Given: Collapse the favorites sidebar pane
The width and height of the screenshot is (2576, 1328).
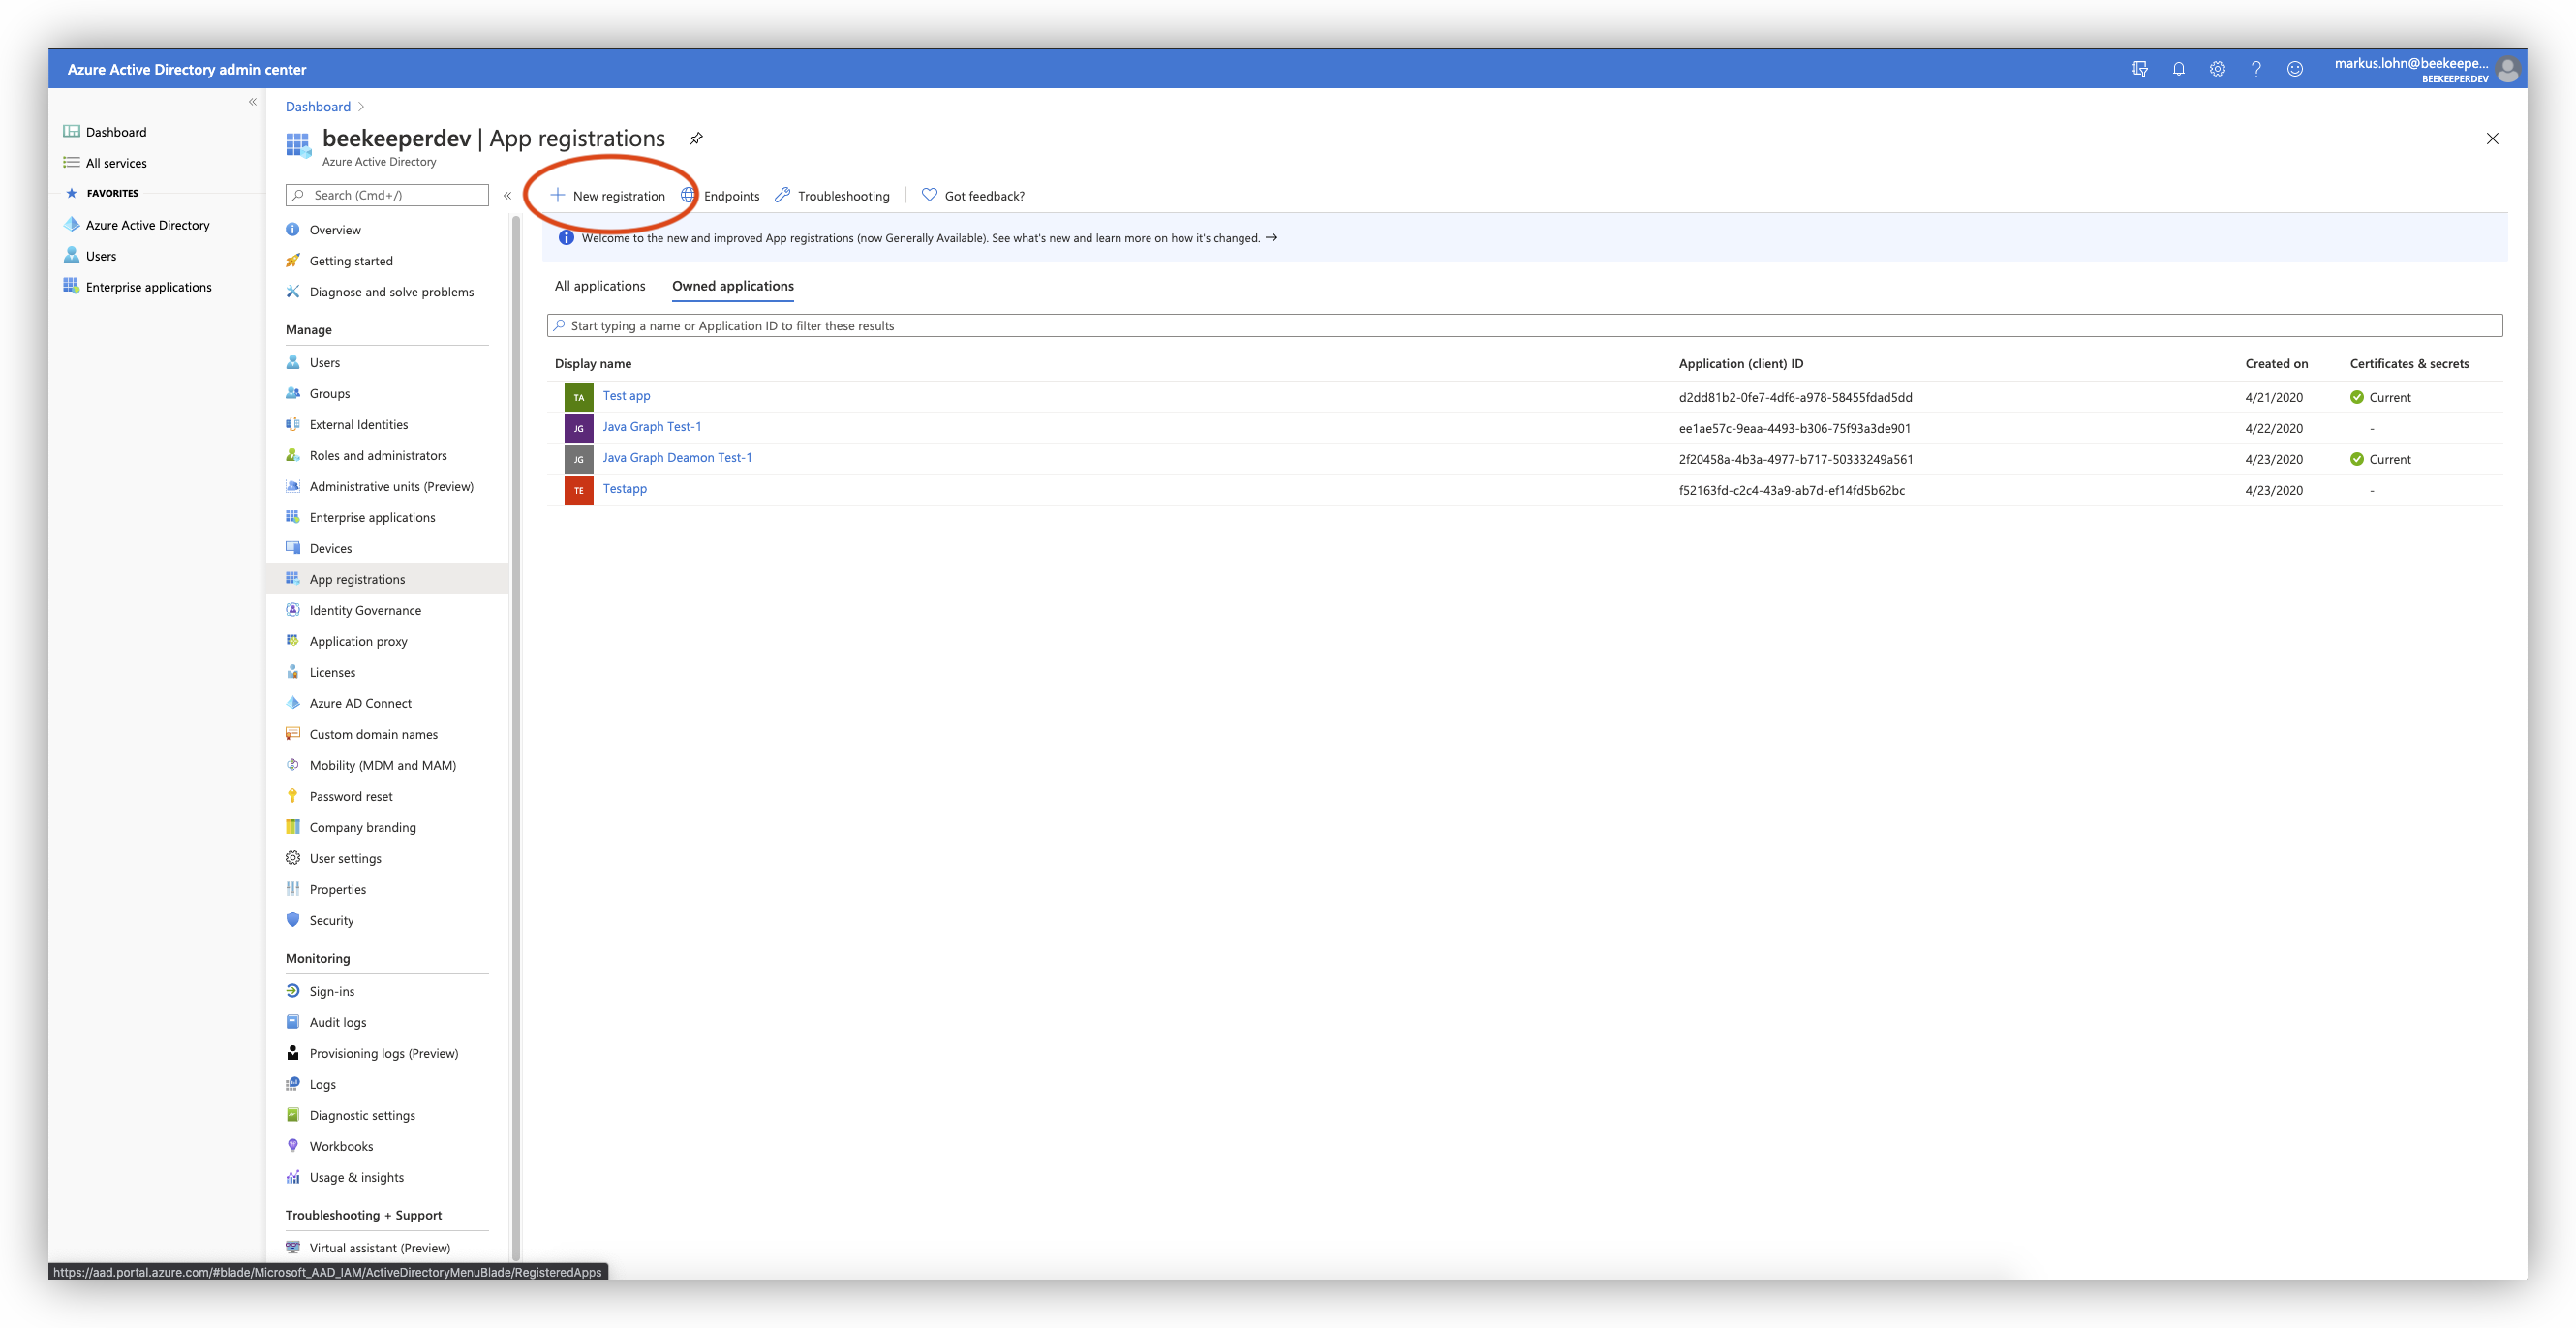Looking at the screenshot, I should (252, 102).
